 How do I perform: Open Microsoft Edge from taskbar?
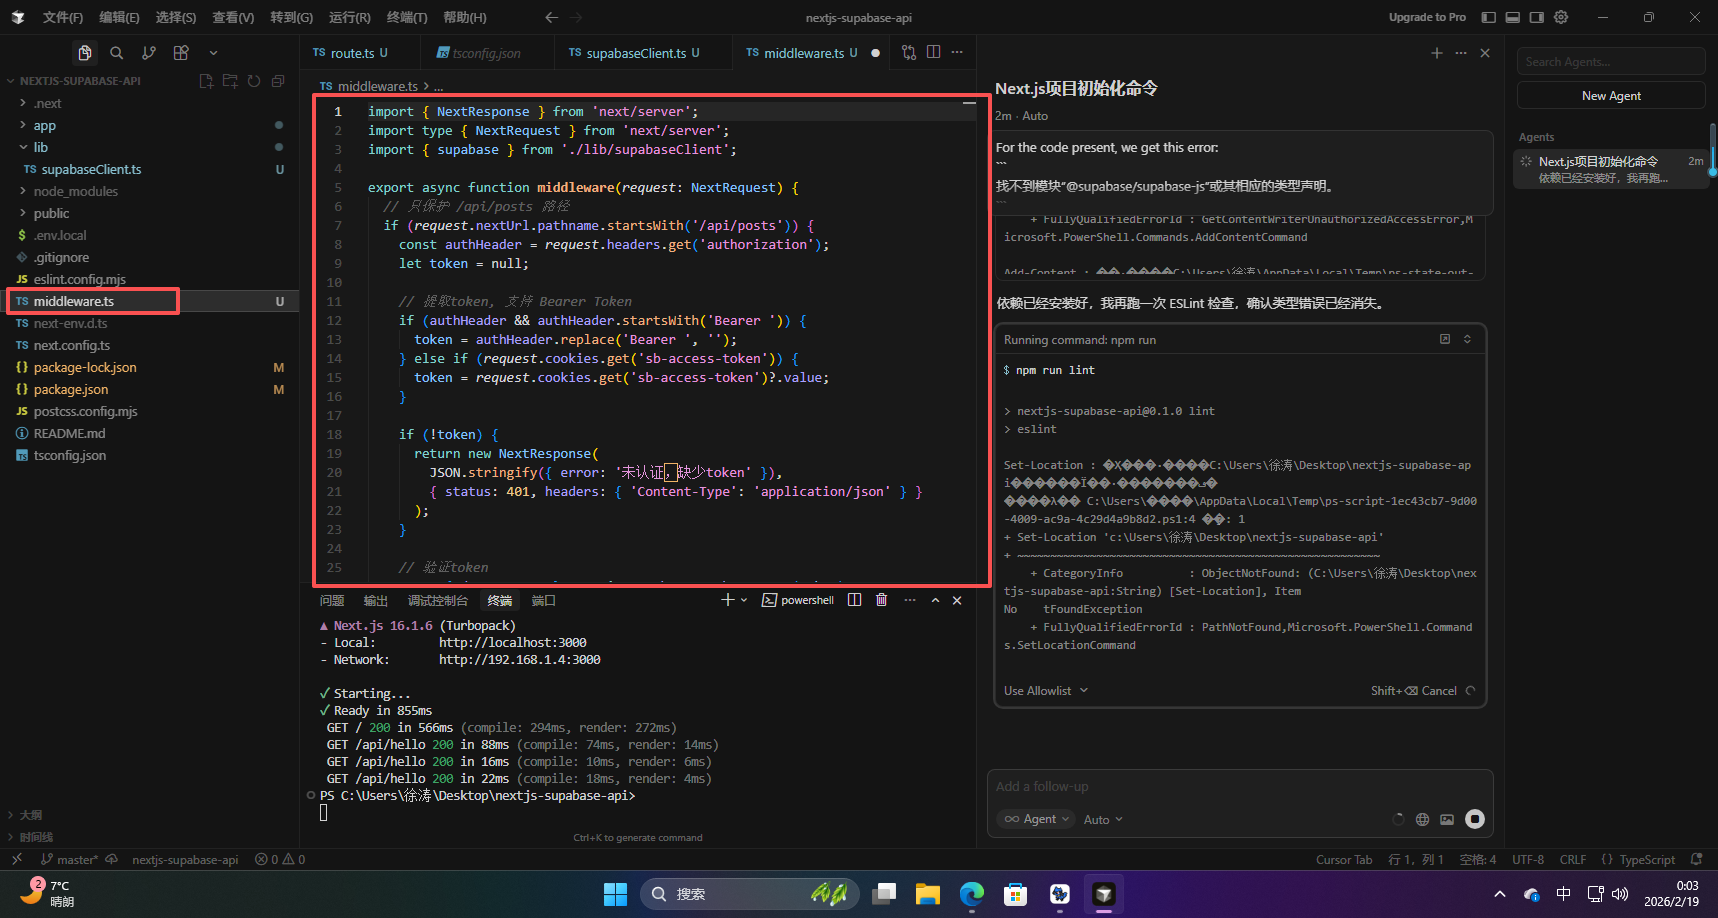972,894
